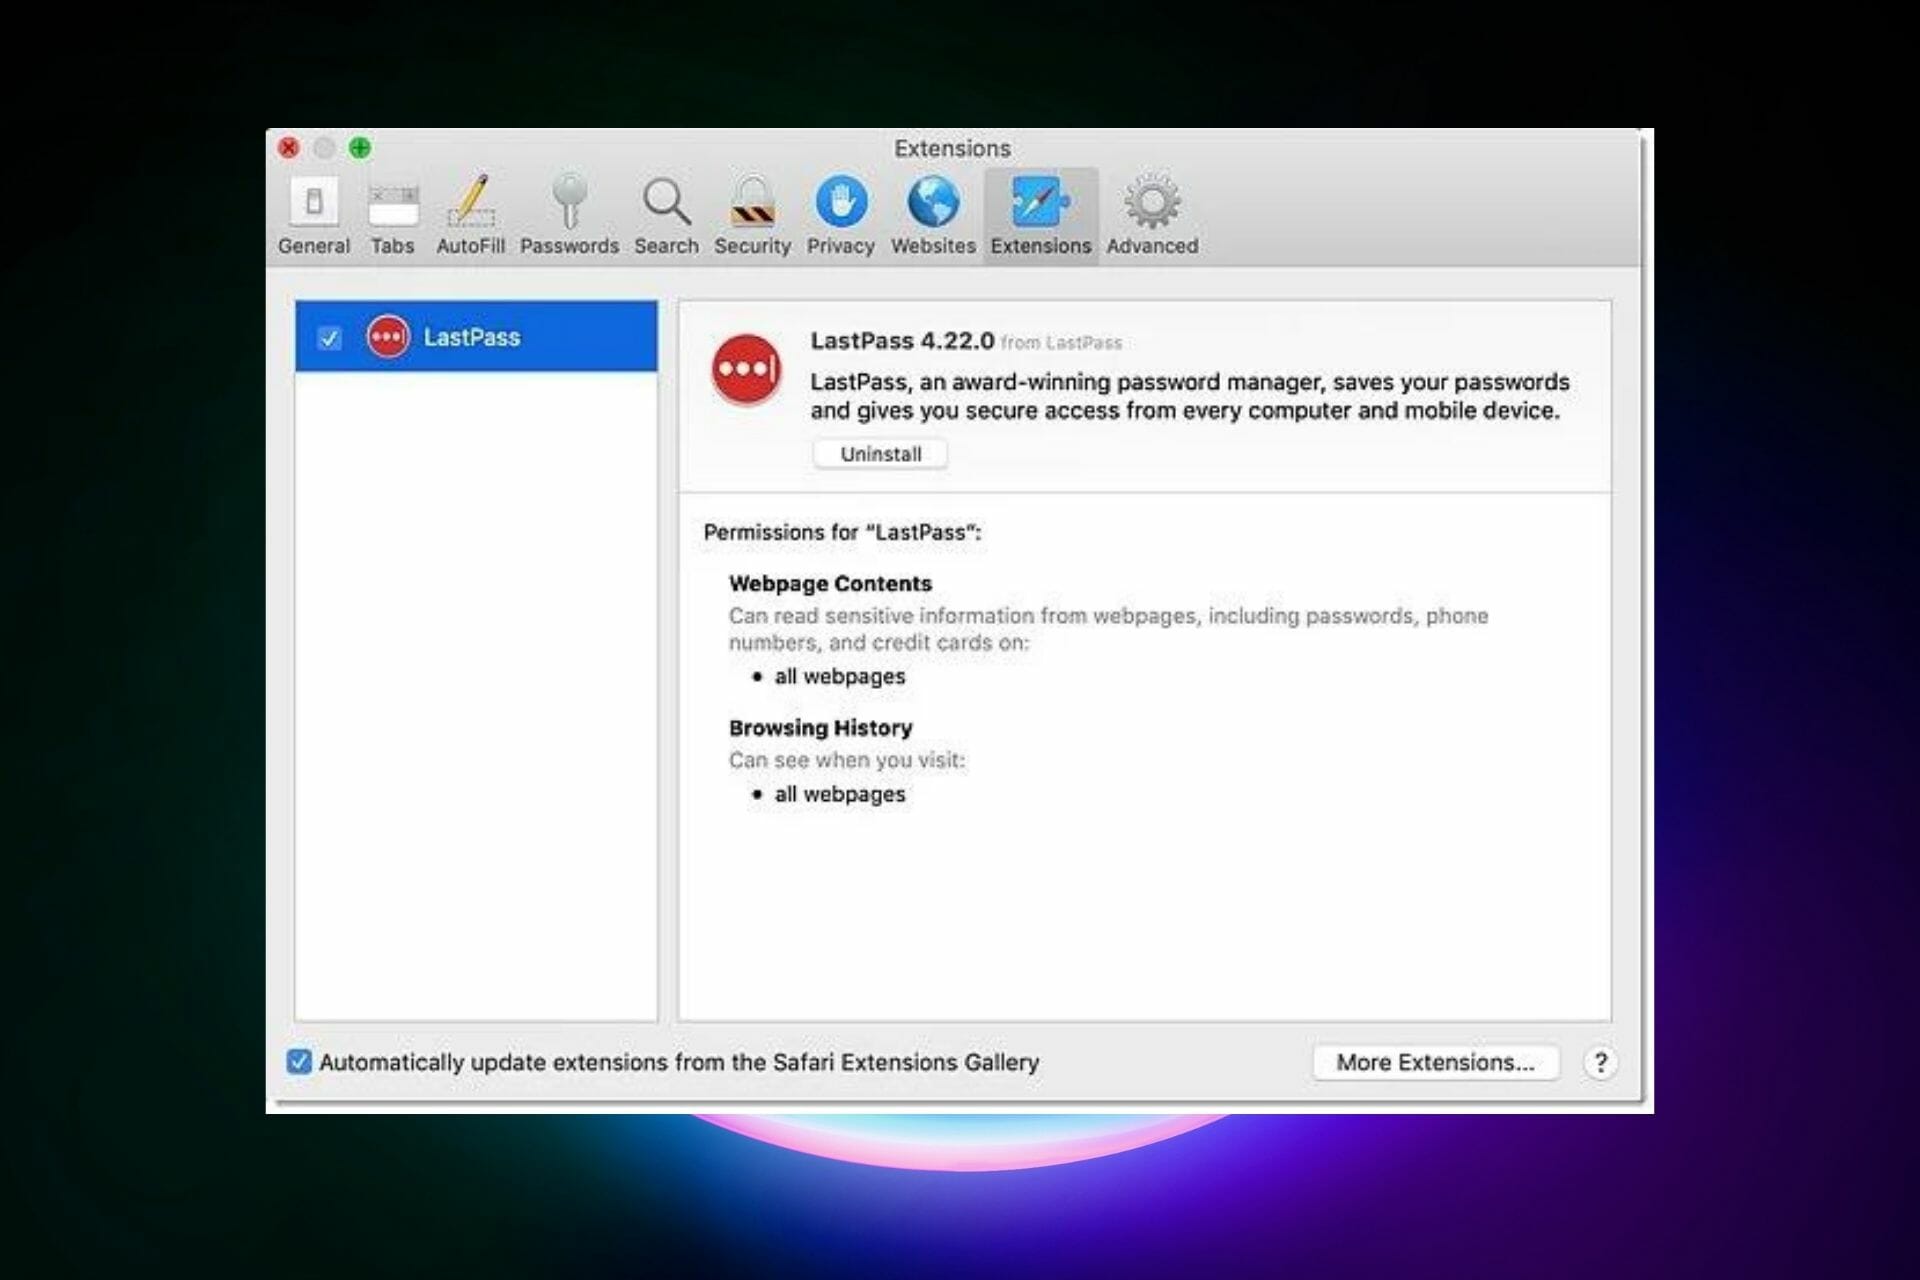1920x1280 pixels.
Task: Click the 'from LastPass' developer text
Action: pos(1061,343)
